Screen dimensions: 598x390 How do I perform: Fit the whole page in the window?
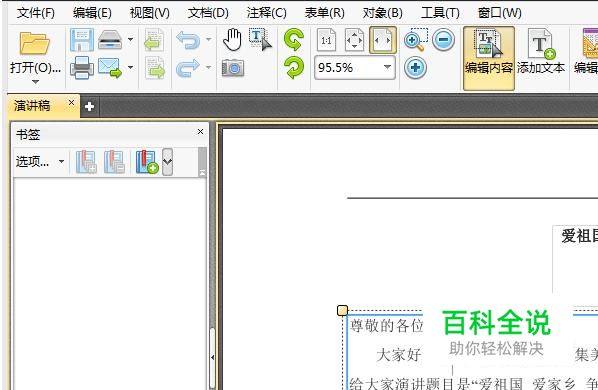tap(354, 40)
